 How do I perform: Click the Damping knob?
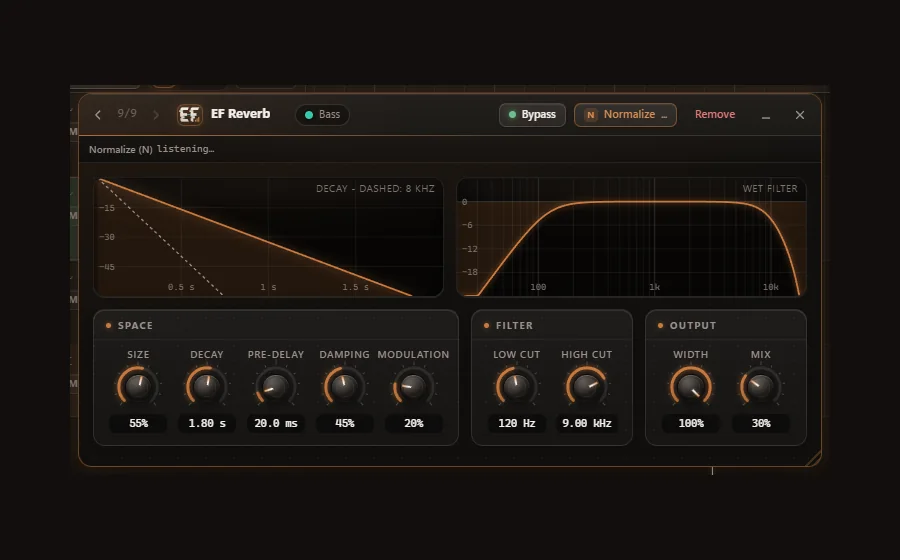pyautogui.click(x=344, y=386)
